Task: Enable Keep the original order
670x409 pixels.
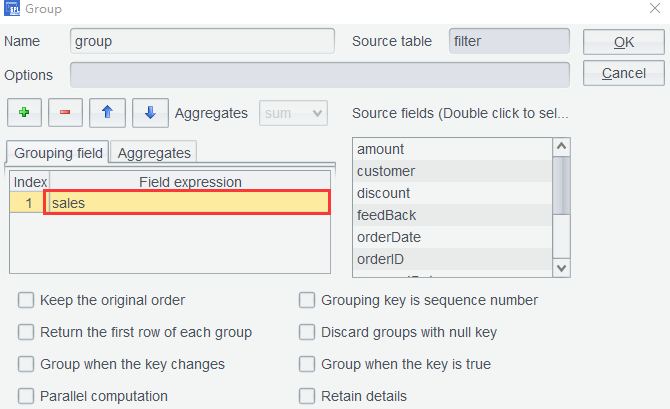Action: (x=26, y=300)
